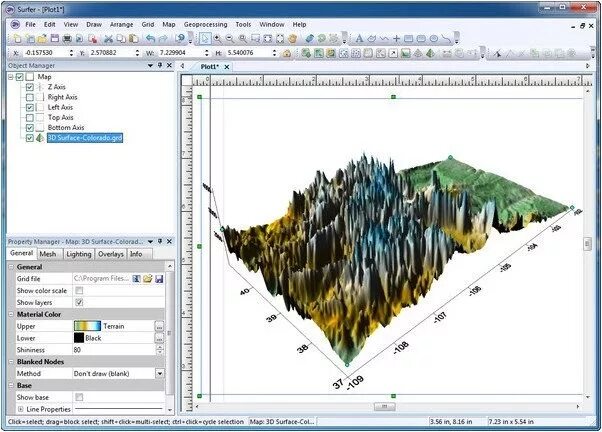Image resolution: width=602 pixels, height=432 pixels.
Task: Click the home icon beside H field
Action: pos(287,53)
